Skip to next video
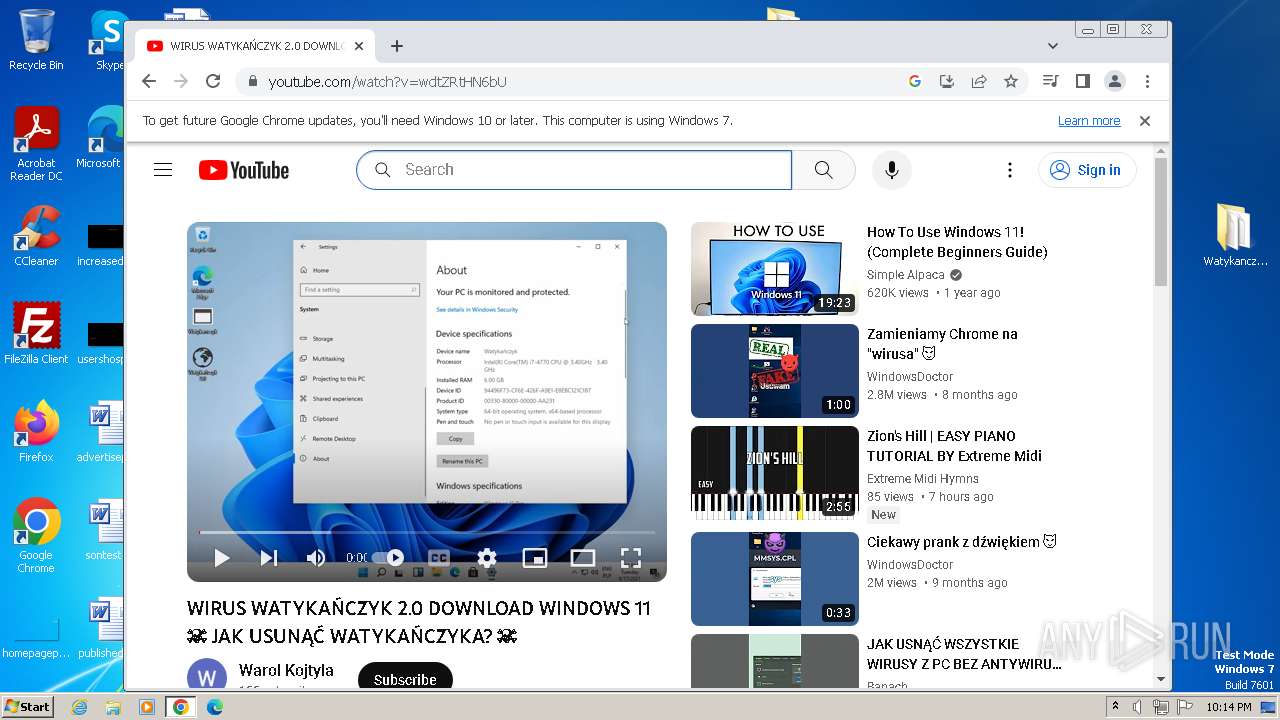This screenshot has width=1280, height=720. click(x=269, y=558)
